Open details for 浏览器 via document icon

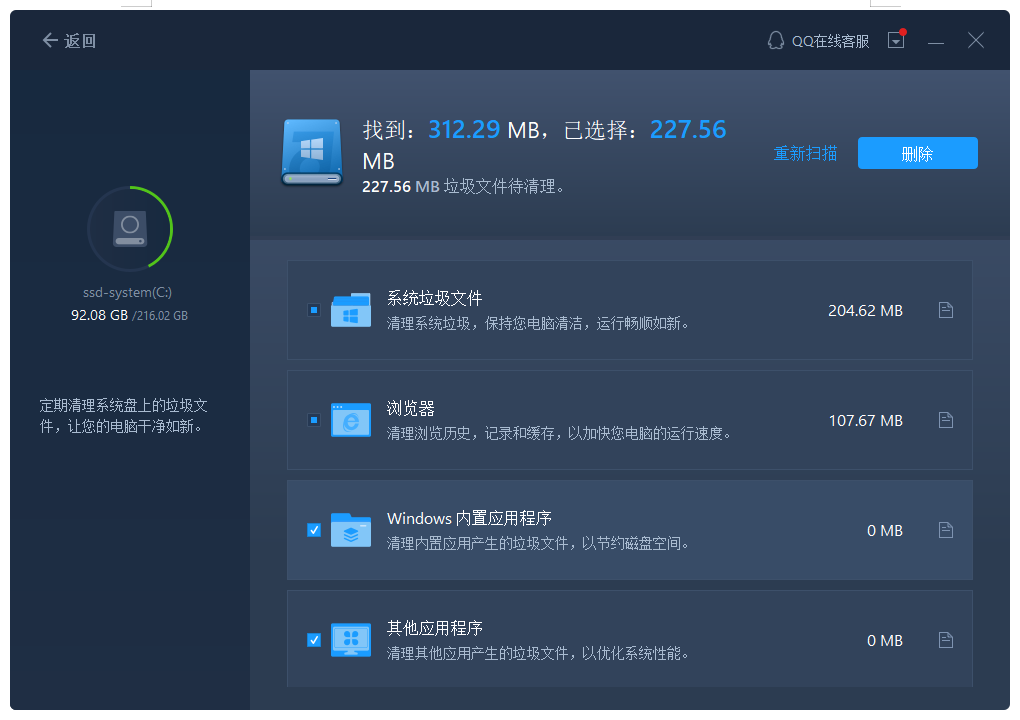coord(945,420)
